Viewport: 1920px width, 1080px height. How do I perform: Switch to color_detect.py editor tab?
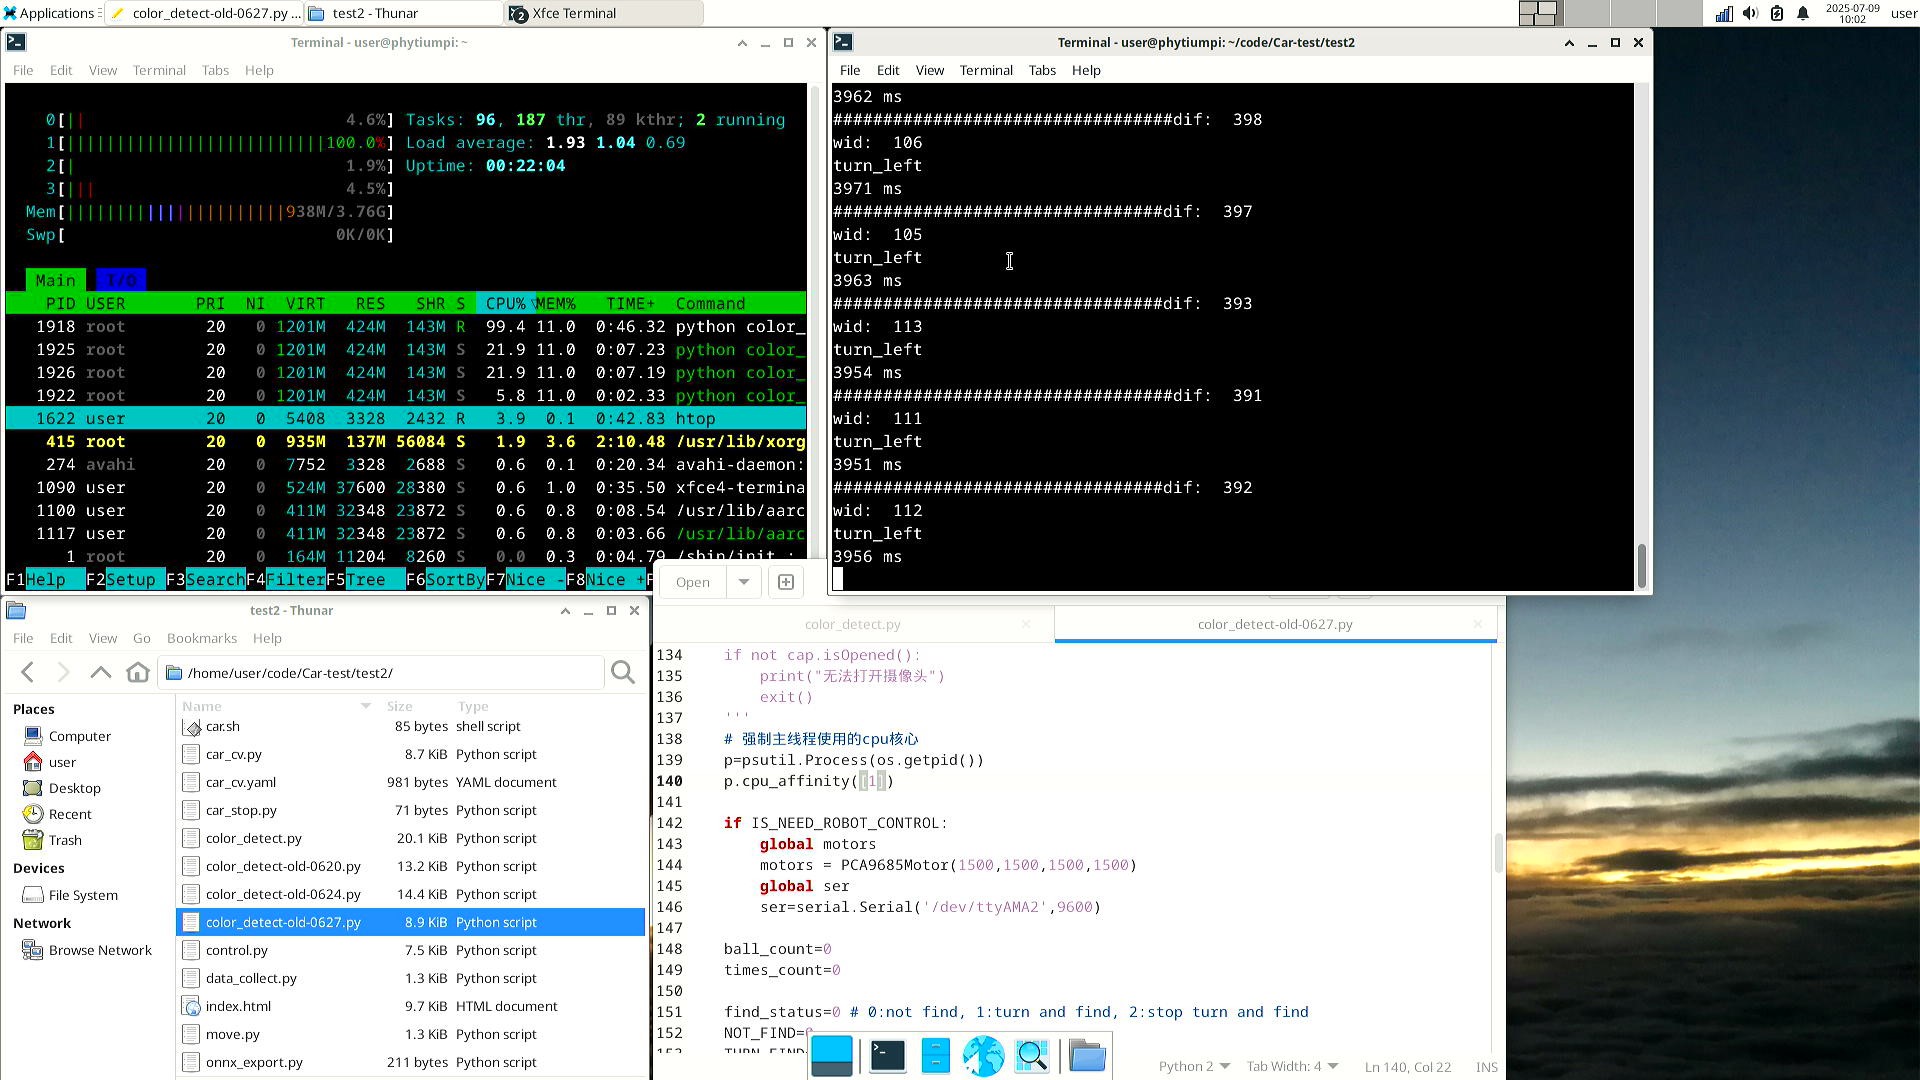[852, 624]
